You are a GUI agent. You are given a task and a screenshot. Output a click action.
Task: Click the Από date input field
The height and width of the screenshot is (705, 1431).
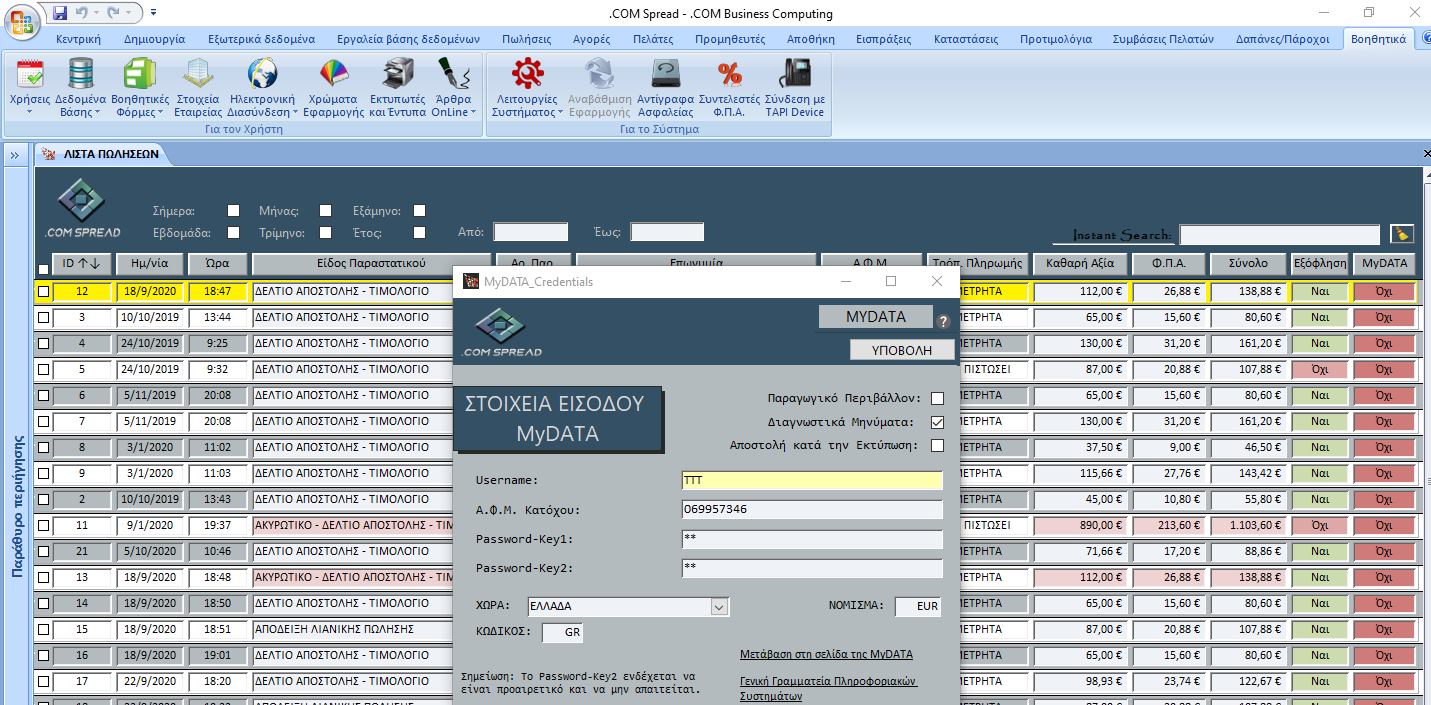point(530,232)
